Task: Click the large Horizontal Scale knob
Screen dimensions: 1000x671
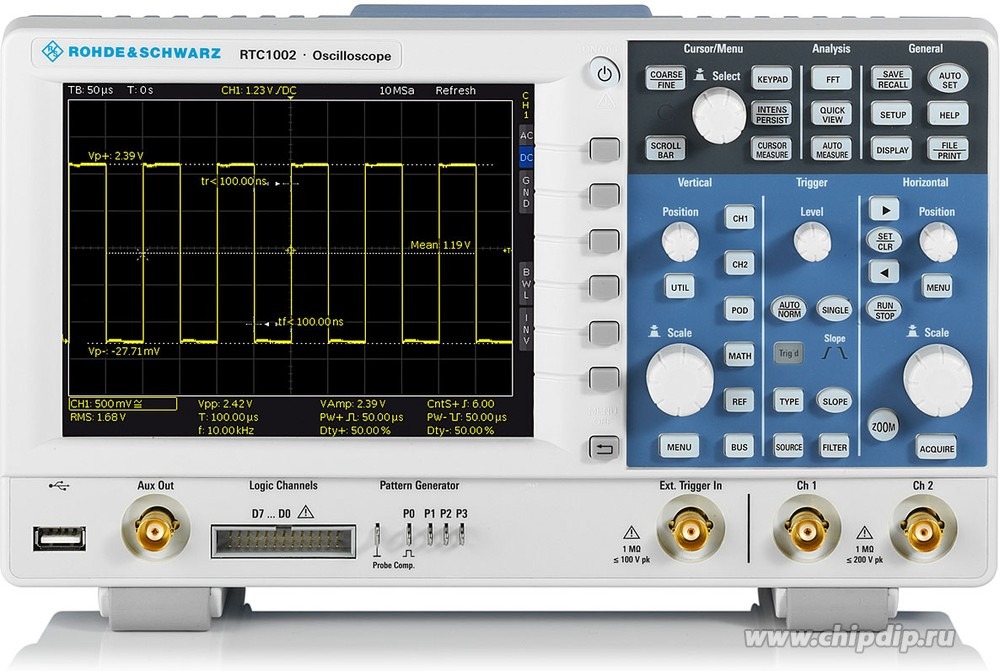Action: (x=938, y=381)
